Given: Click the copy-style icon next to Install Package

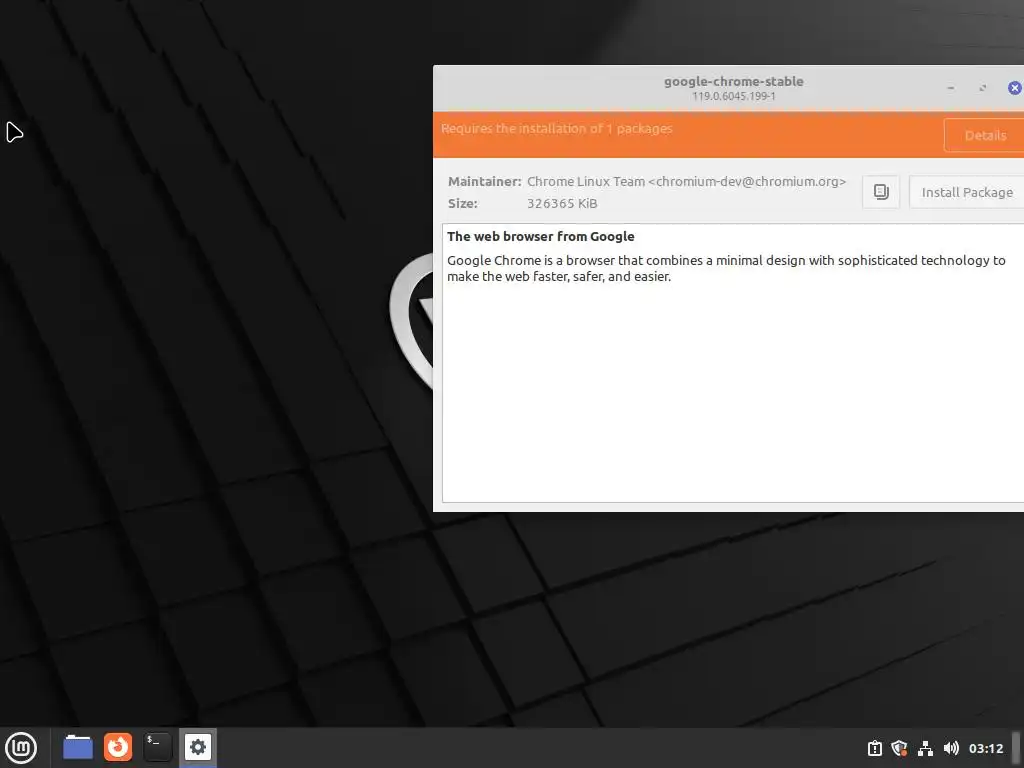Looking at the screenshot, I should [x=881, y=192].
